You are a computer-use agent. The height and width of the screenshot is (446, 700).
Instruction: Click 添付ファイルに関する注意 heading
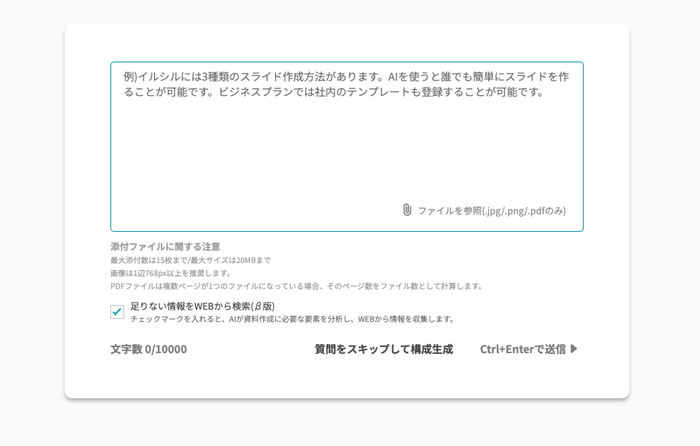(165, 246)
